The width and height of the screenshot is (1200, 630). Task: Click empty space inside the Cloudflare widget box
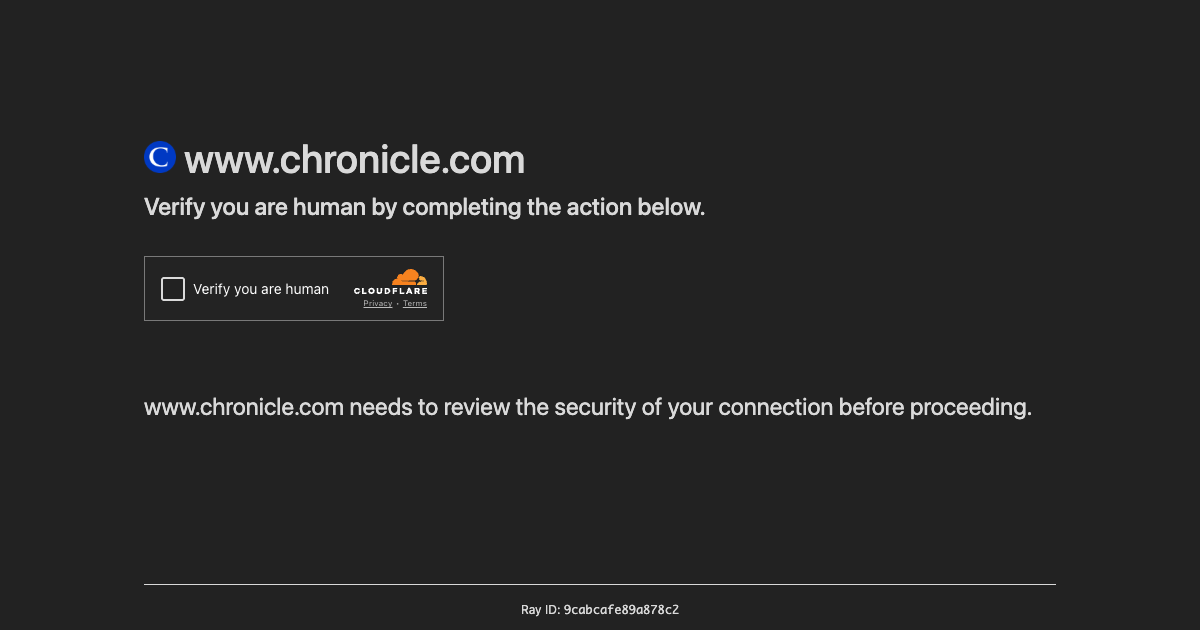point(340,270)
